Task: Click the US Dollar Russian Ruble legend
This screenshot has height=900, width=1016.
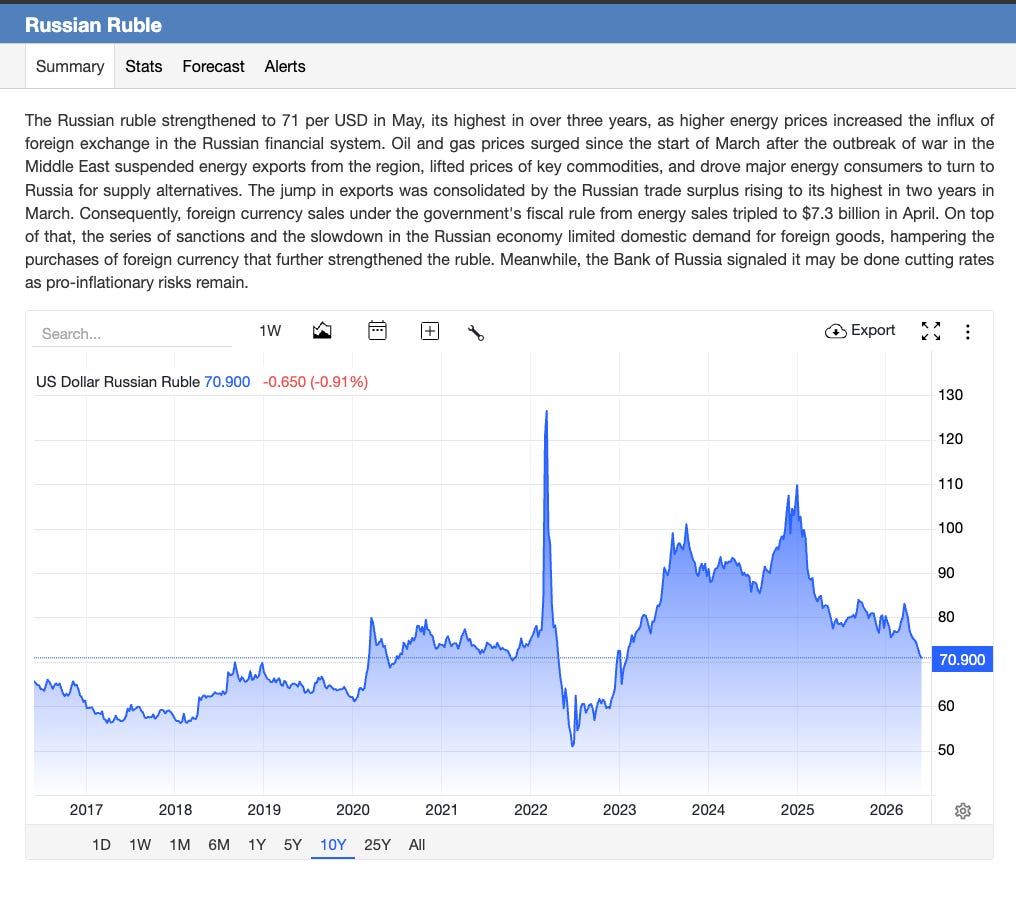Action: (117, 382)
